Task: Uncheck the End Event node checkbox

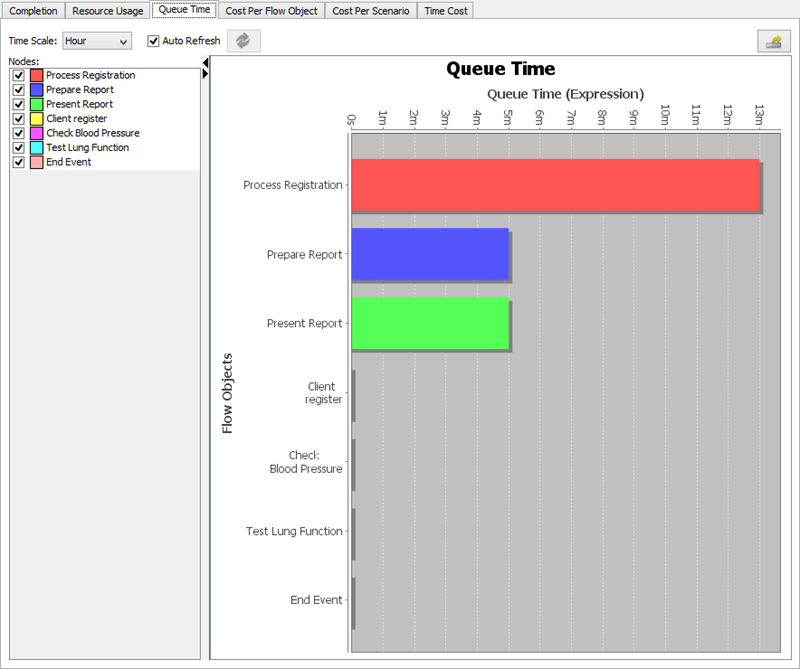Action: 19,162
